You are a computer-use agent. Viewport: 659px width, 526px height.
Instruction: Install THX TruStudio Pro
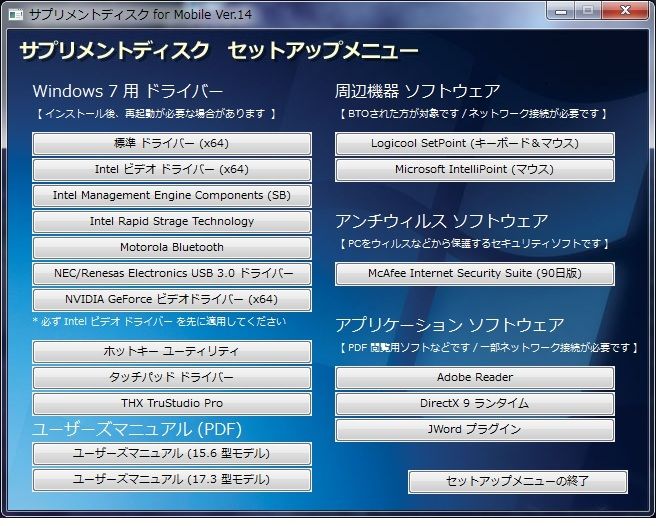click(172, 404)
